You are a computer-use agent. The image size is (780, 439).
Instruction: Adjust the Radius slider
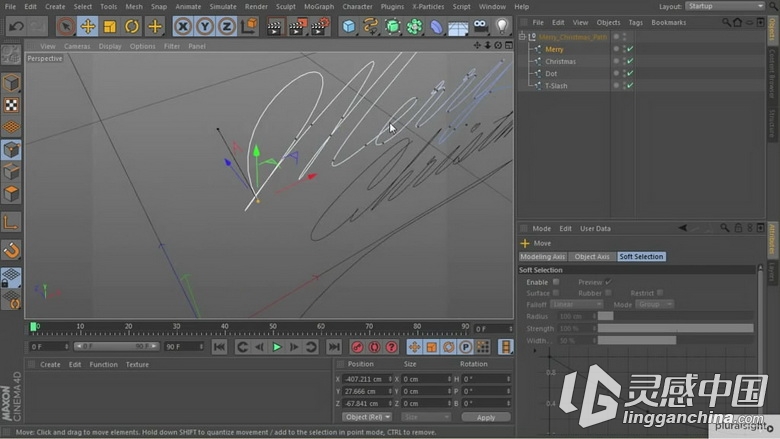point(676,316)
